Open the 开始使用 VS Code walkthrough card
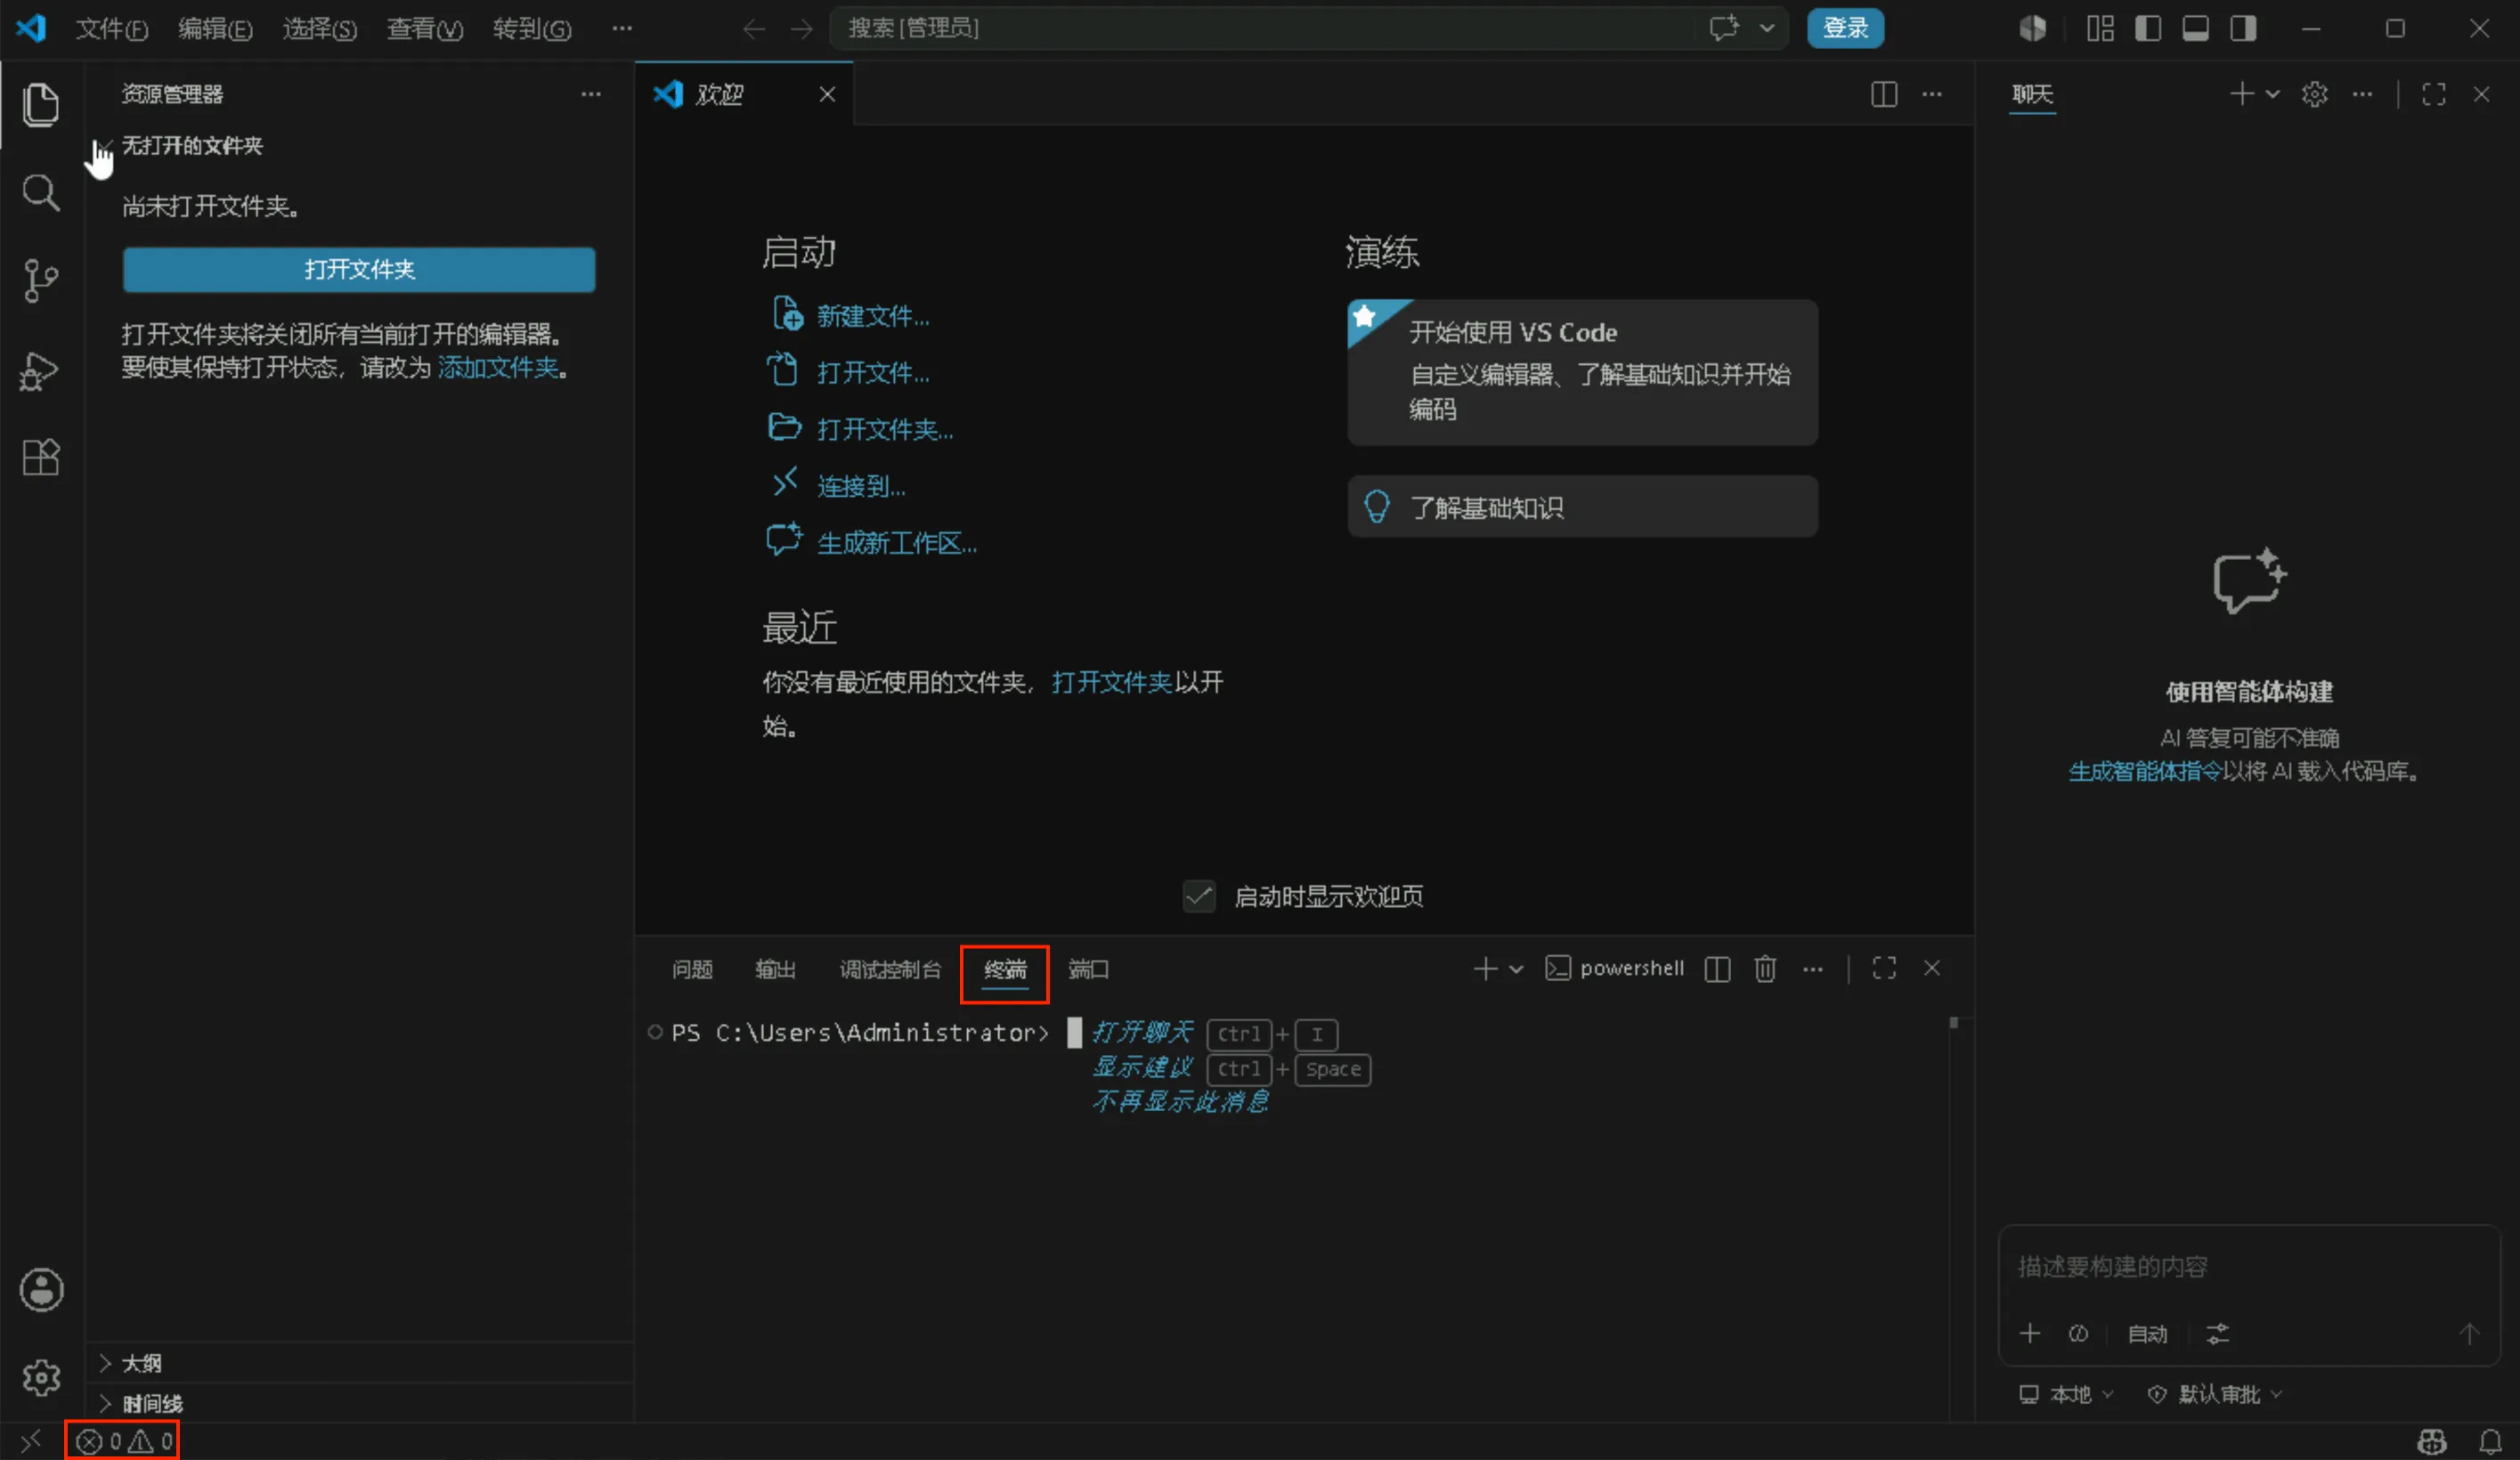Image resolution: width=2520 pixels, height=1460 pixels. [1582, 371]
